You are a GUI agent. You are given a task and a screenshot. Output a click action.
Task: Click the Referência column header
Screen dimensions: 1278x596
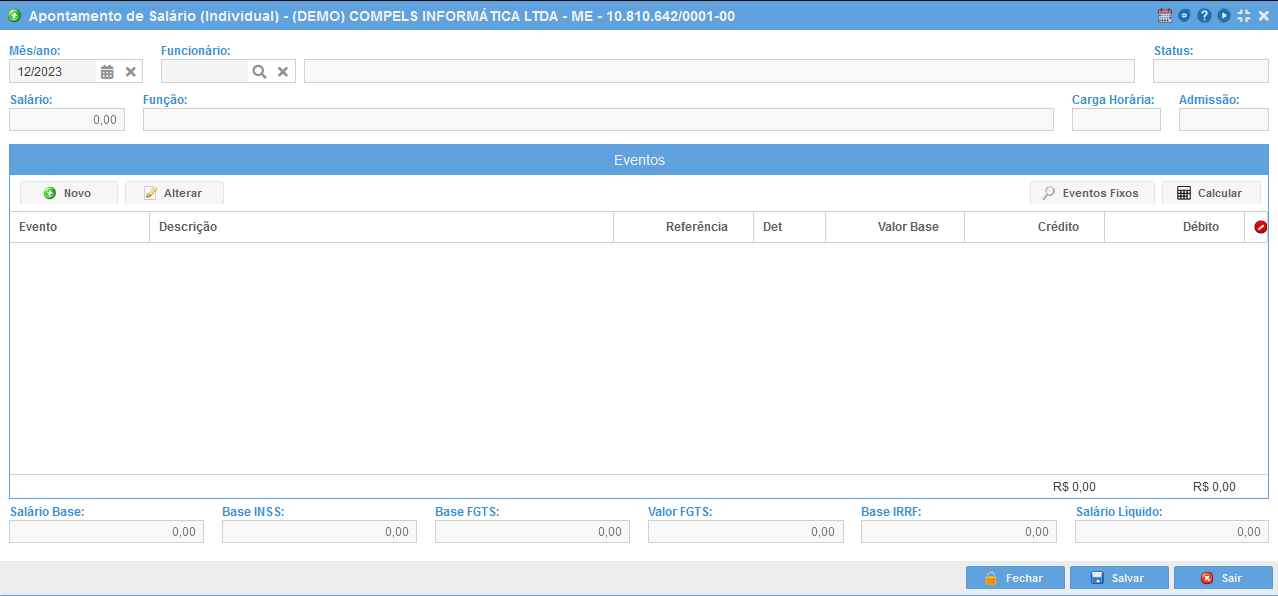(684, 227)
